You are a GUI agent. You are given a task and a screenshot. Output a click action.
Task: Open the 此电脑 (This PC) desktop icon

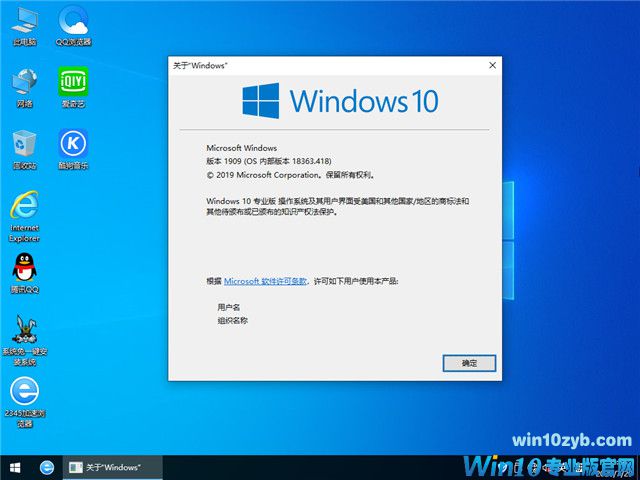[x=25, y=22]
